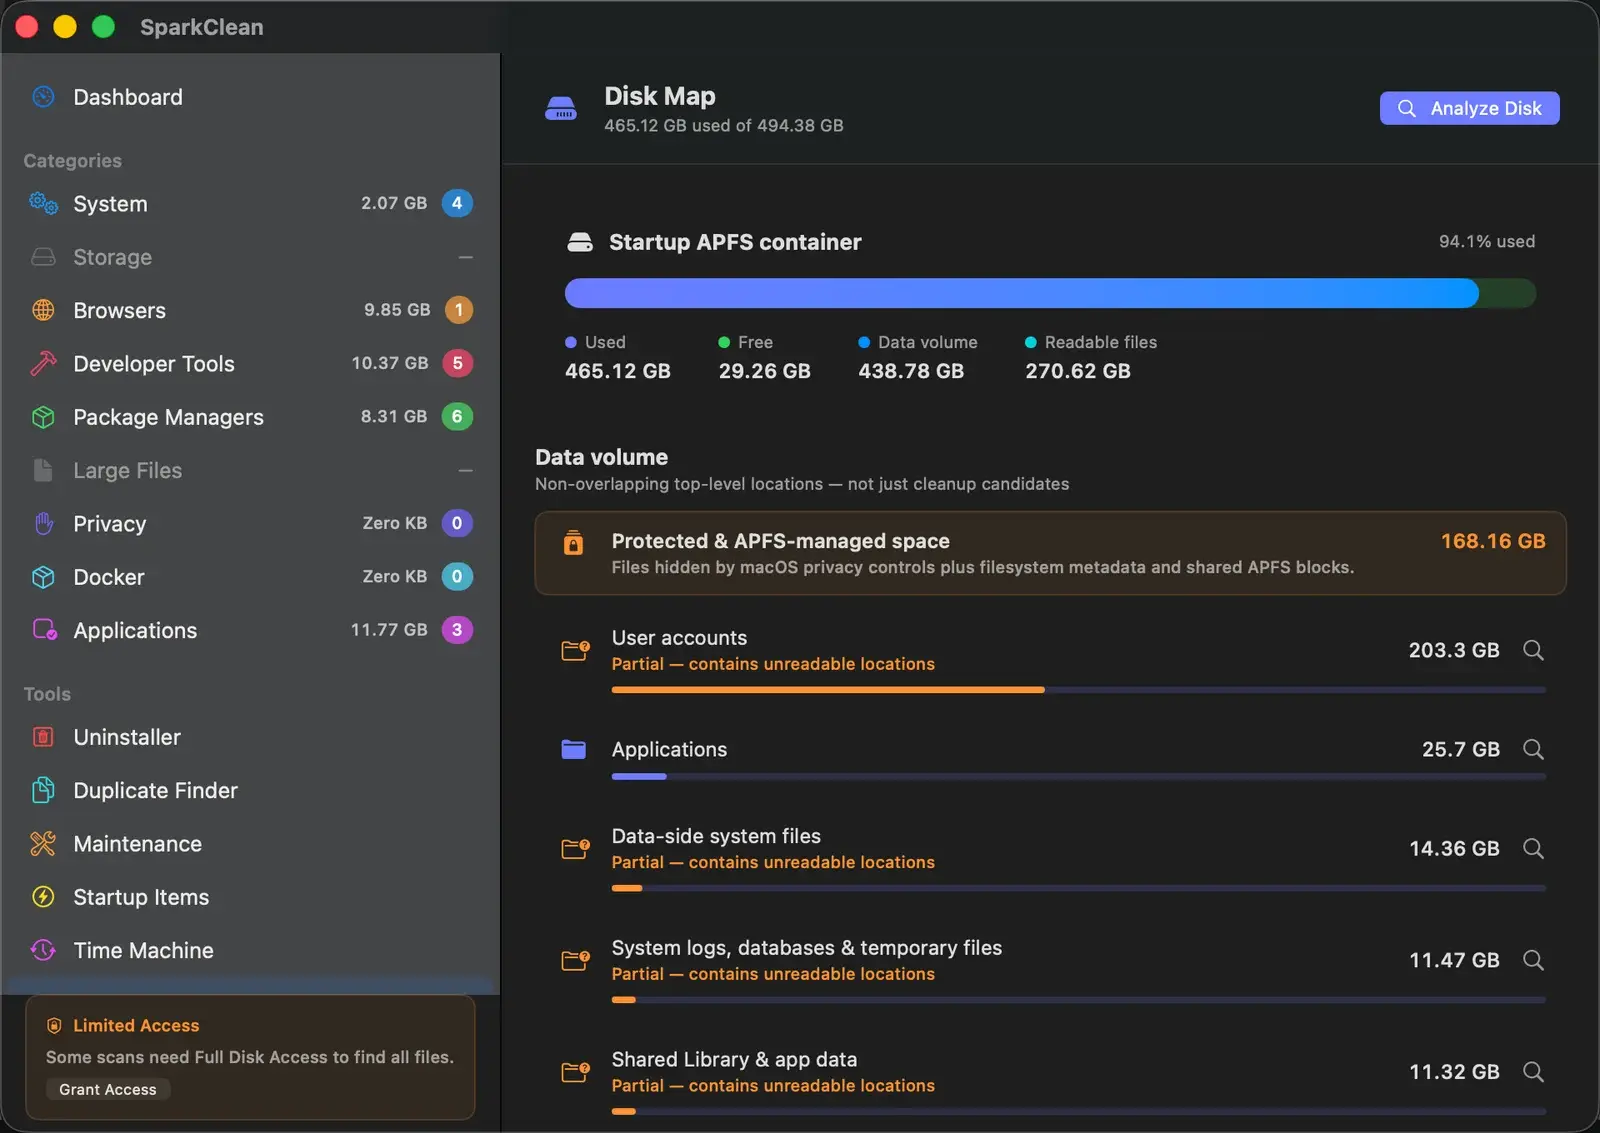Inspect System logs row magnifier icon
This screenshot has width=1600, height=1133.
[x=1533, y=960]
